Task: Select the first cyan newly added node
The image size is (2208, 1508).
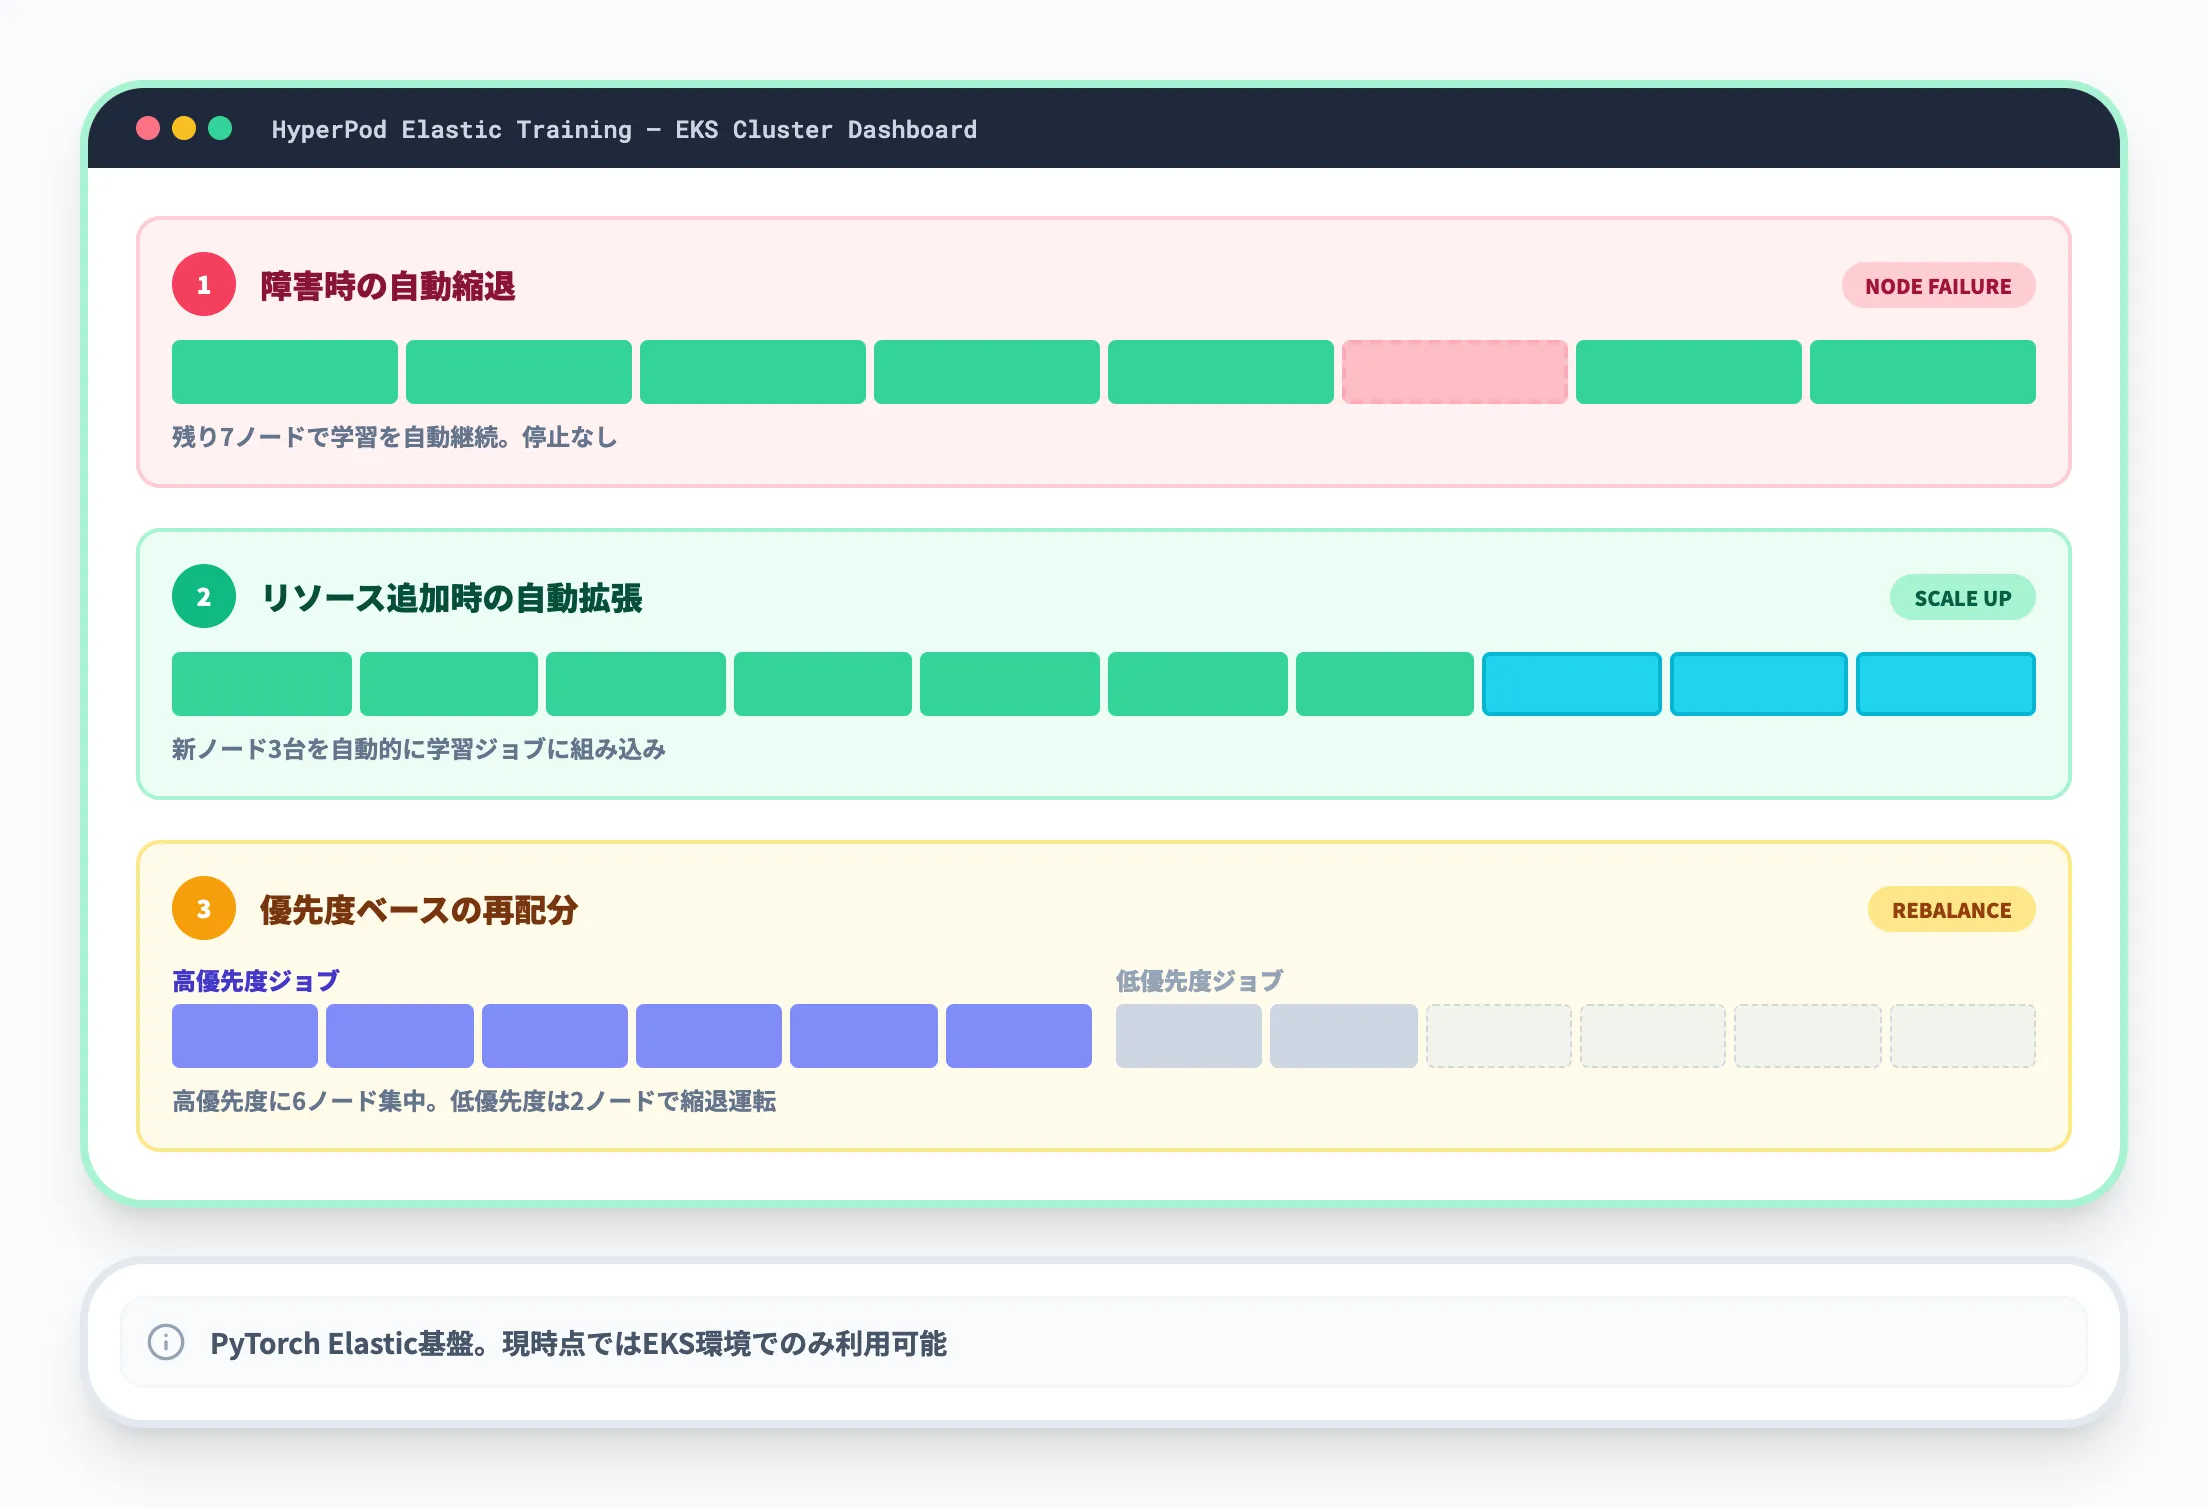Action: pyautogui.click(x=1570, y=684)
